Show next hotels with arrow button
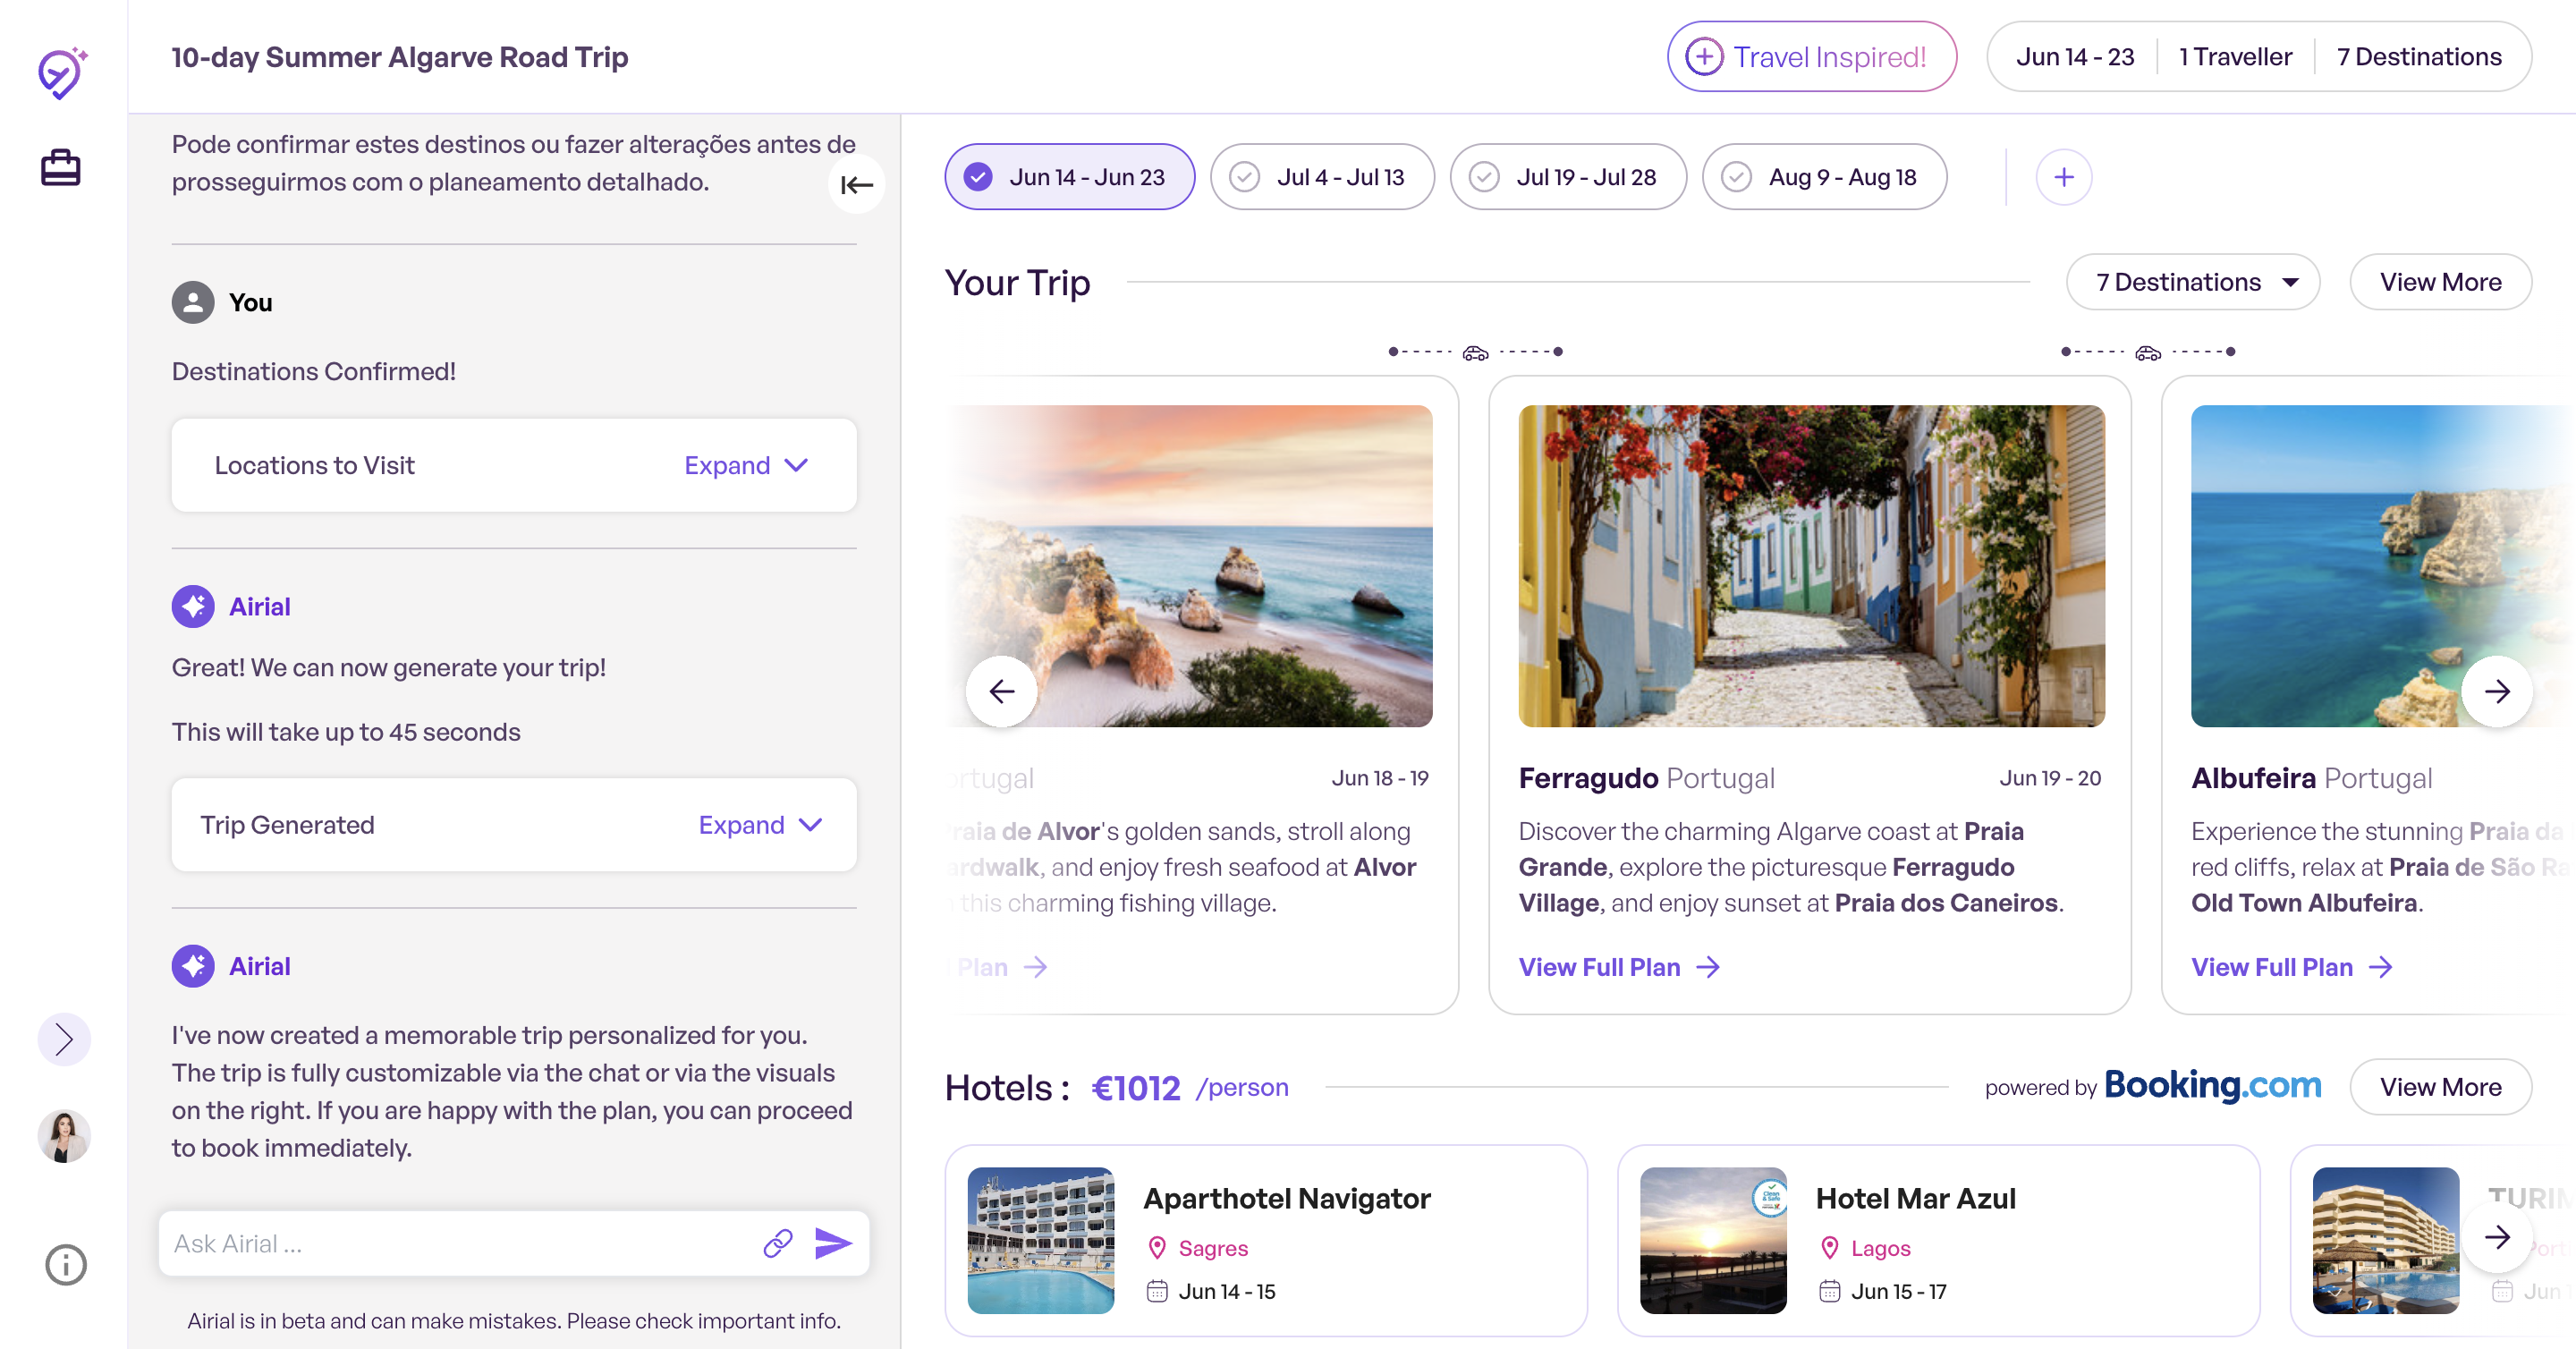The image size is (2576, 1349). click(2497, 1237)
